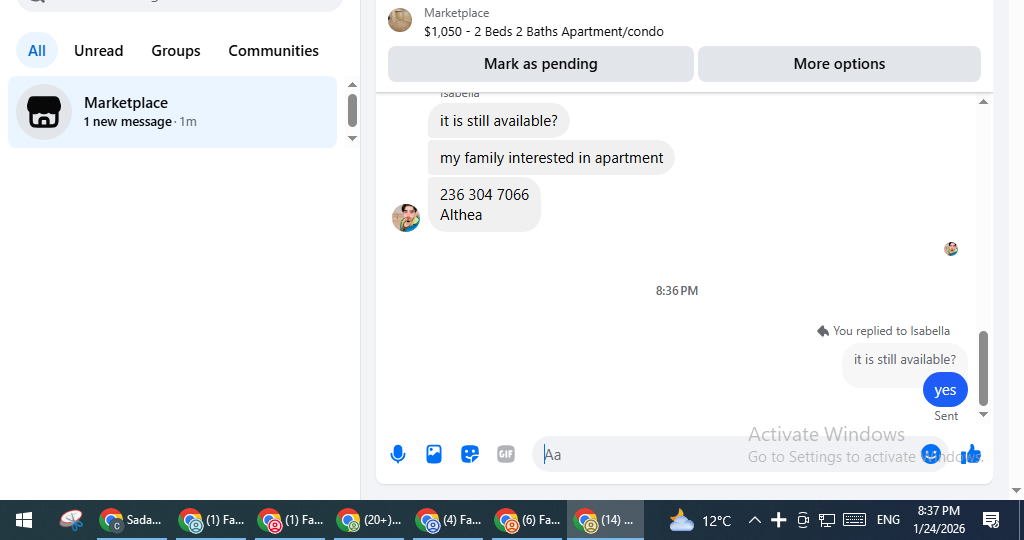Open the Marketplace conversation in chat list
The image size is (1024, 540).
click(x=172, y=112)
